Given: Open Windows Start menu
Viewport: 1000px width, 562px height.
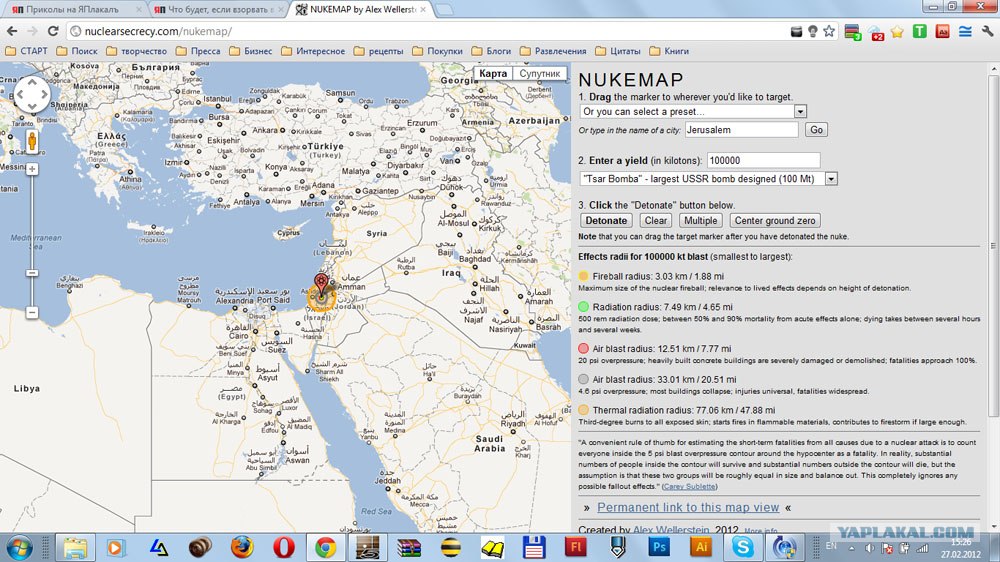Looking at the screenshot, I should click(19, 547).
